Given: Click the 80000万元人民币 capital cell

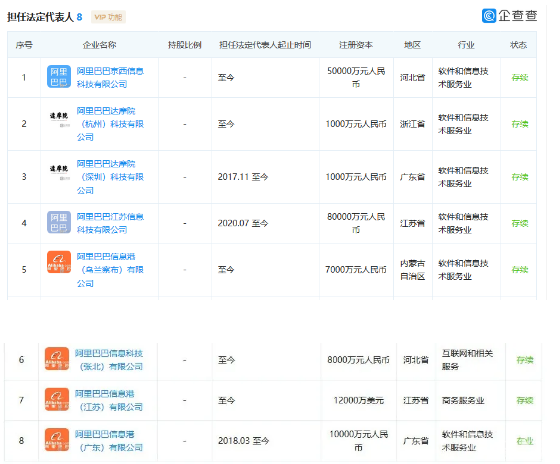Looking at the screenshot, I should tap(356, 223).
